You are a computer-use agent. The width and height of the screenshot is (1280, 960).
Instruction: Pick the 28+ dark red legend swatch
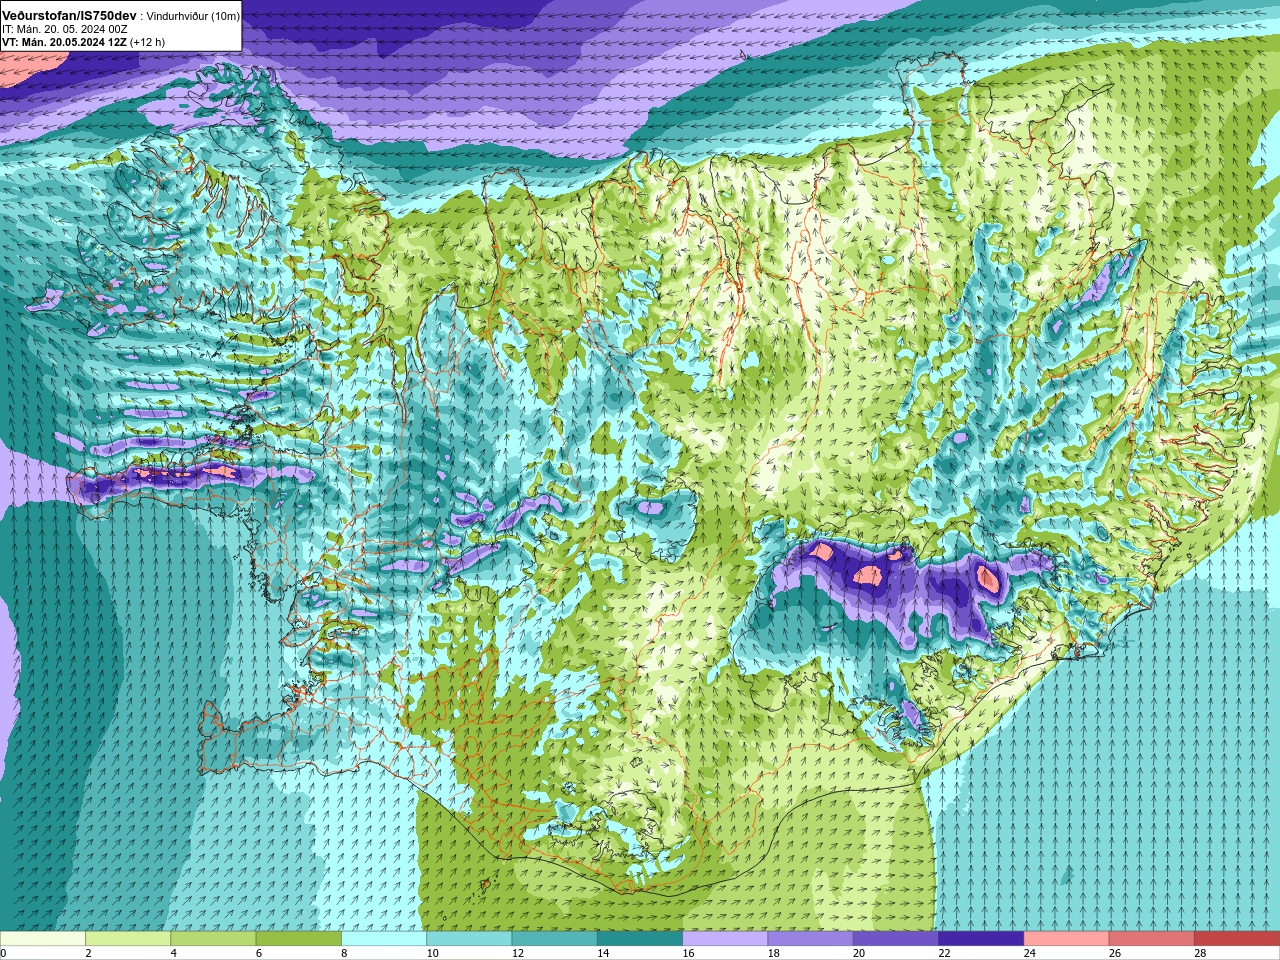[1237, 938]
